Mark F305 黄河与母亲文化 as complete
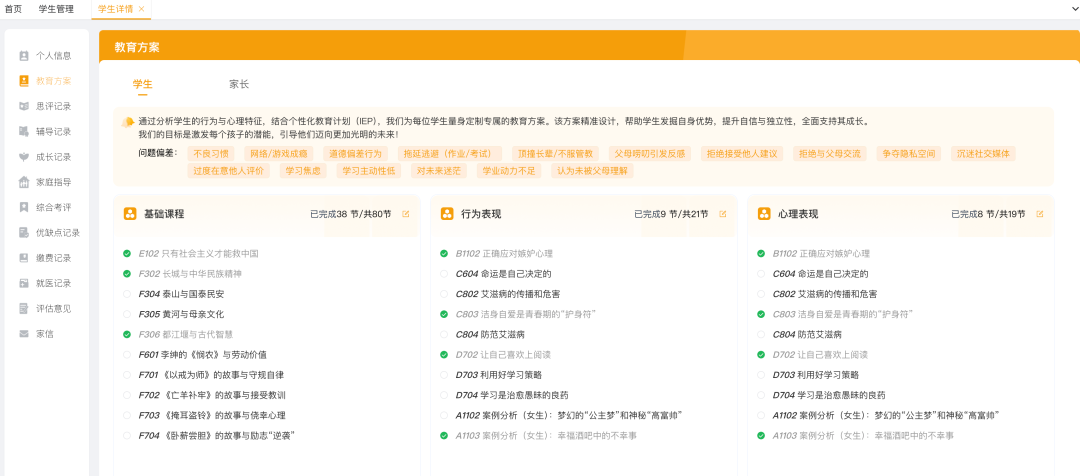 coord(127,314)
